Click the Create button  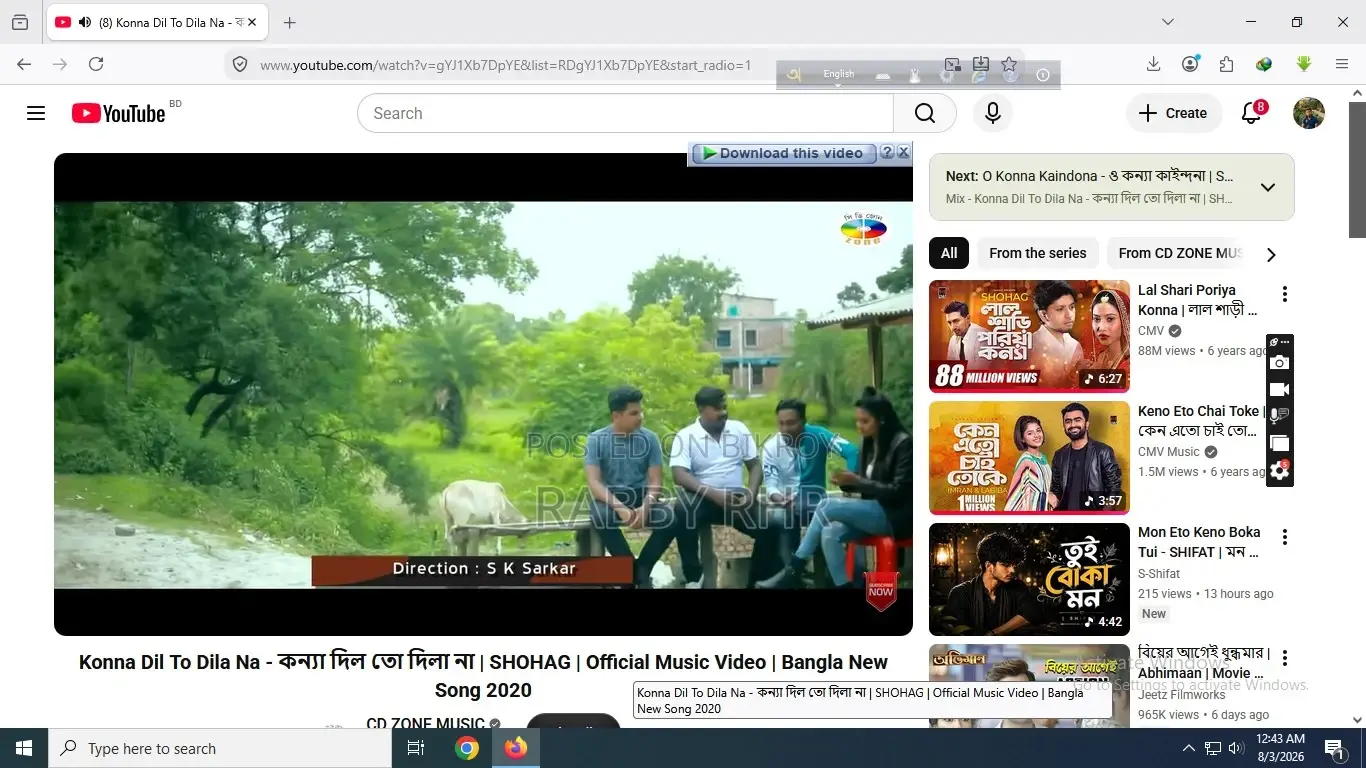(1174, 113)
